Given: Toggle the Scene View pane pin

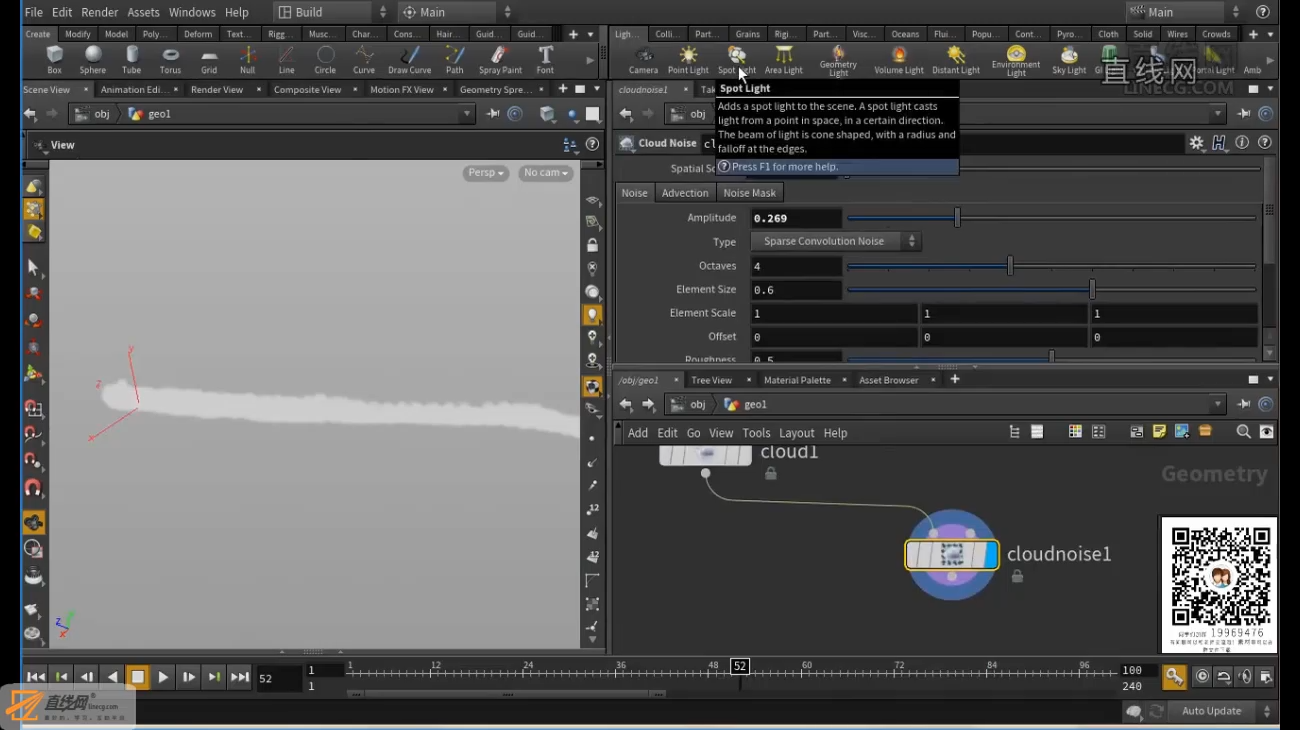Looking at the screenshot, I should [493, 114].
